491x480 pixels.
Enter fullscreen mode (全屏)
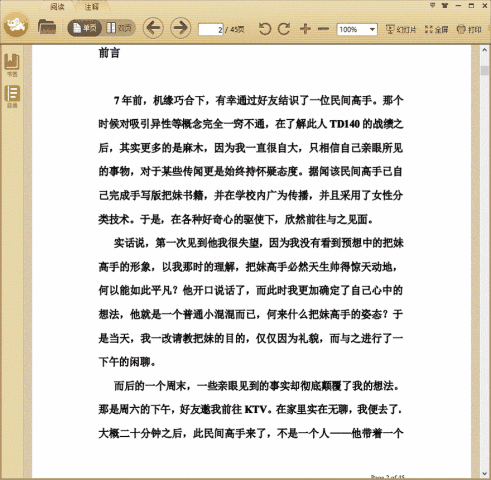click(x=436, y=29)
